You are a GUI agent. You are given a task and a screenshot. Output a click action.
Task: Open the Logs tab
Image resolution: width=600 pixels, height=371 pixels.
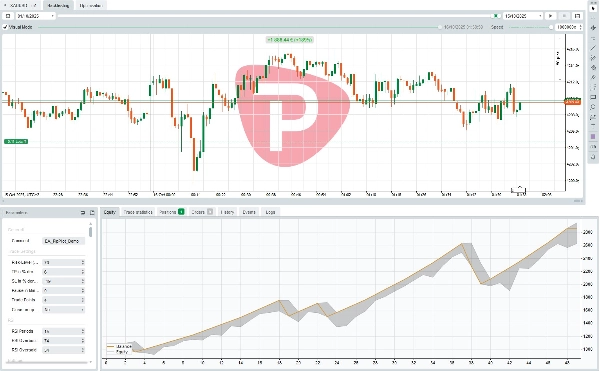pyautogui.click(x=271, y=212)
